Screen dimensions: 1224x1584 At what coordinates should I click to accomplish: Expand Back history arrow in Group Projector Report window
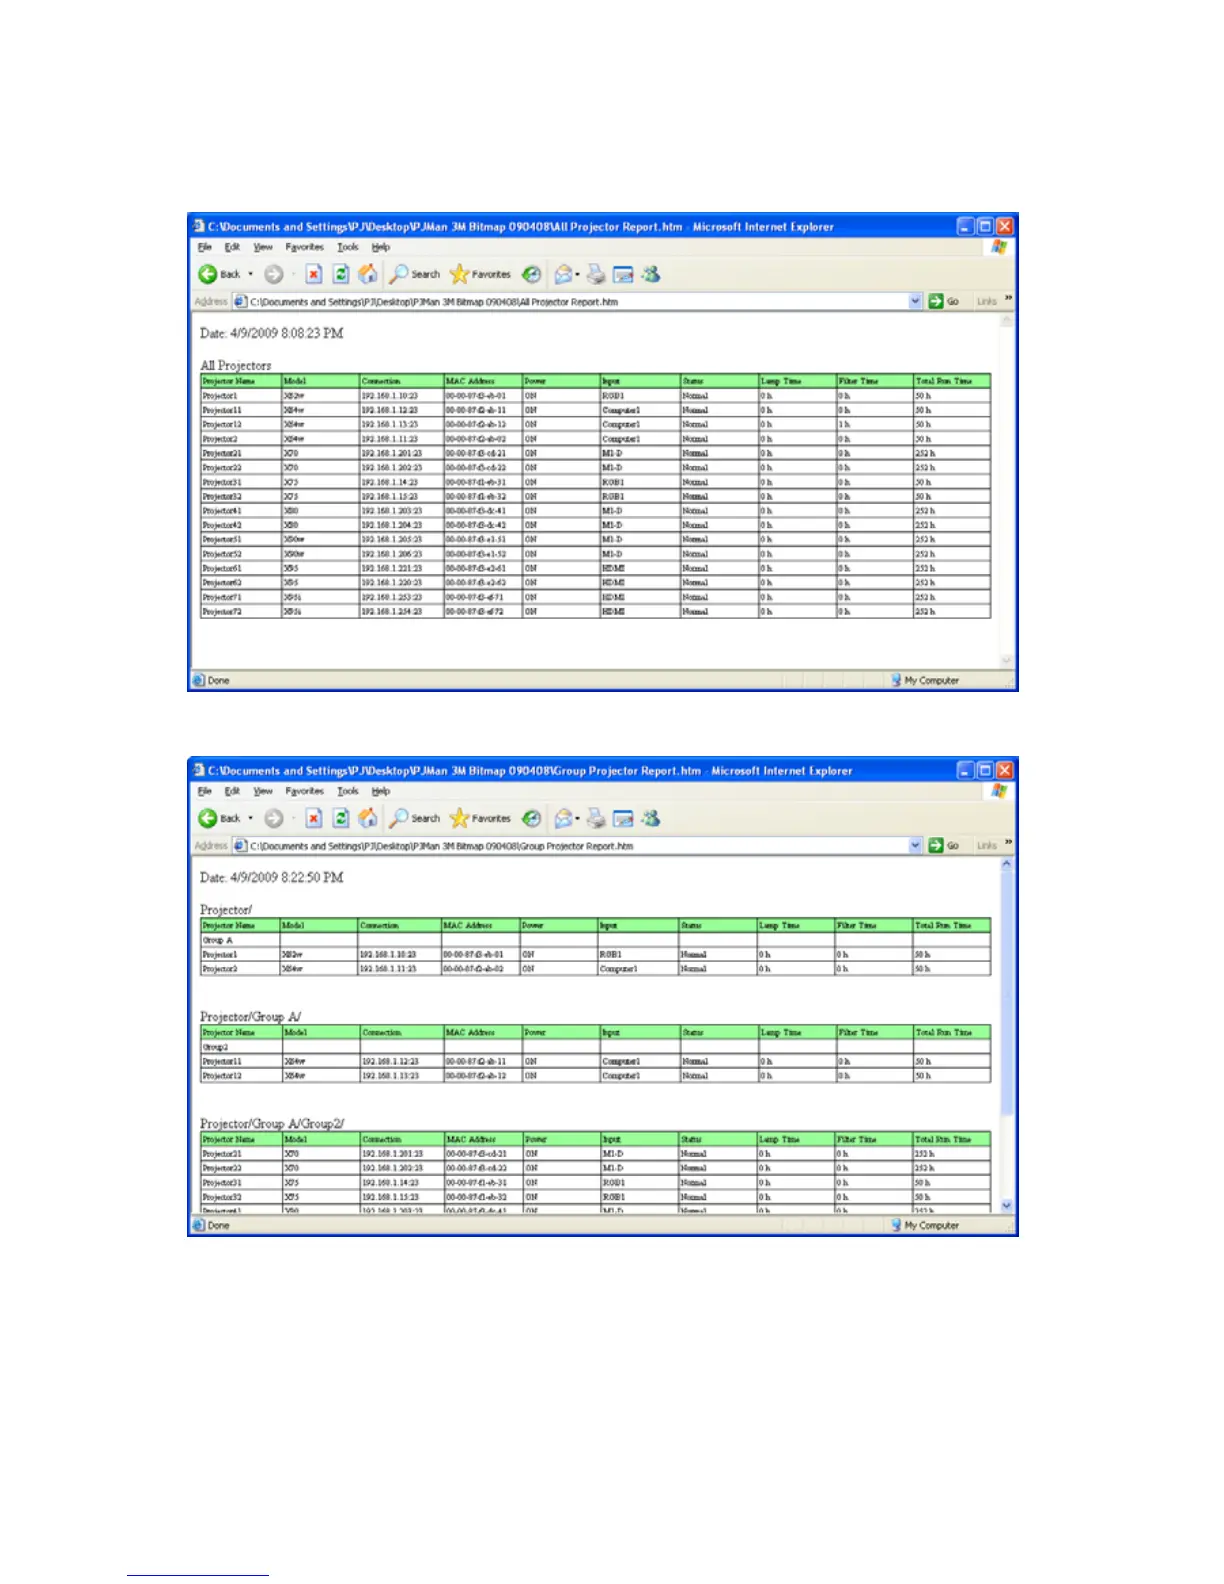point(250,818)
